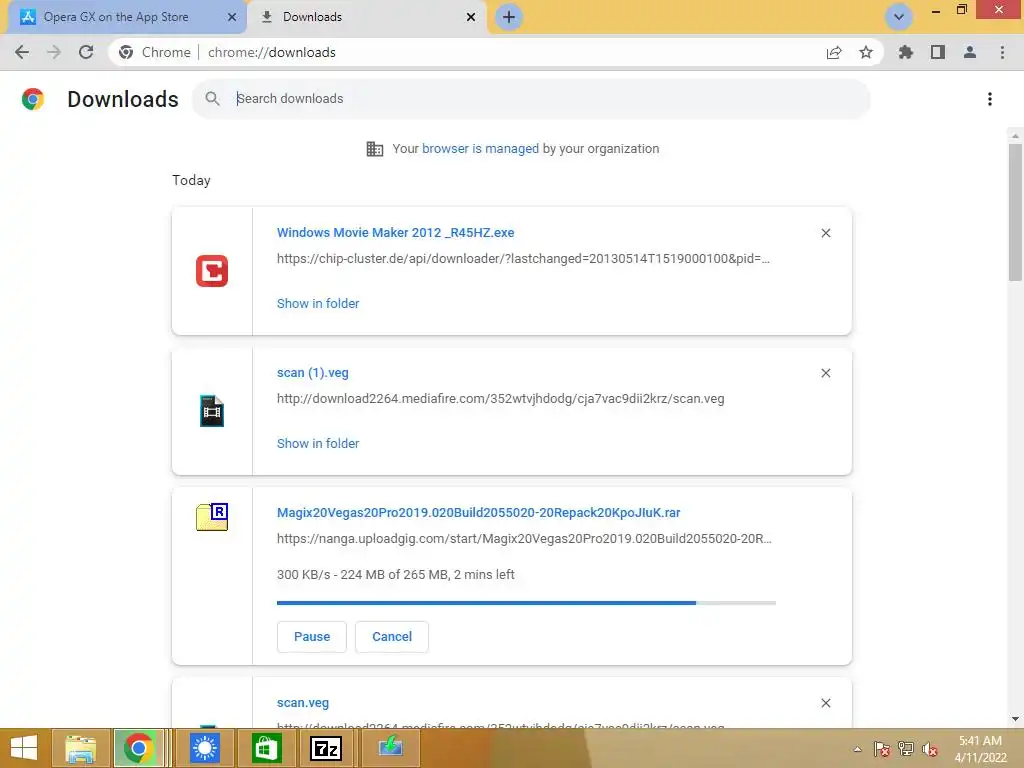The height and width of the screenshot is (768, 1024).
Task: Click the Magix Vegas Pro rar file link
Action: tap(478, 513)
